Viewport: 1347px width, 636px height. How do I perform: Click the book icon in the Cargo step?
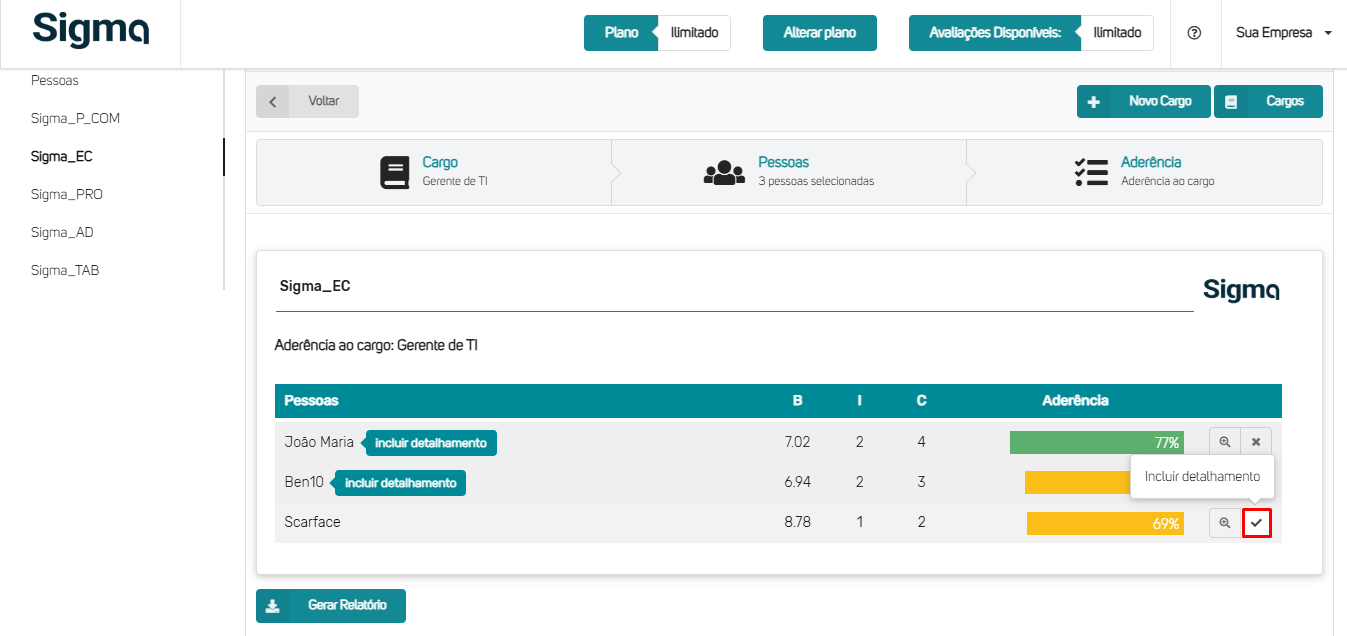tap(395, 172)
